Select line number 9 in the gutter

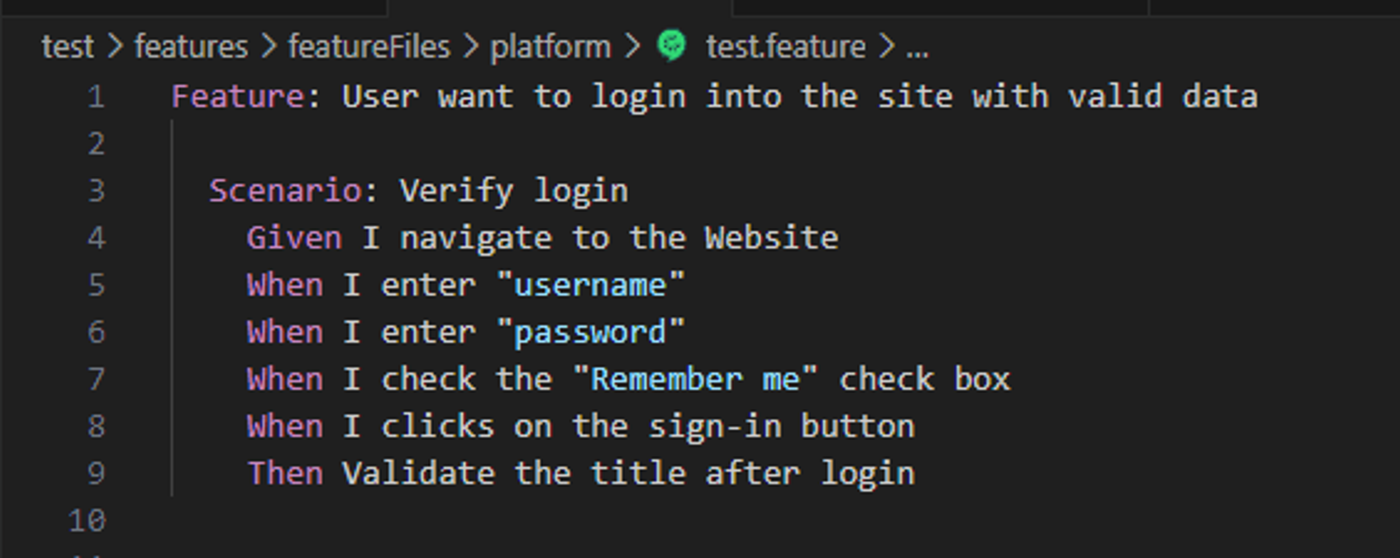tap(96, 473)
